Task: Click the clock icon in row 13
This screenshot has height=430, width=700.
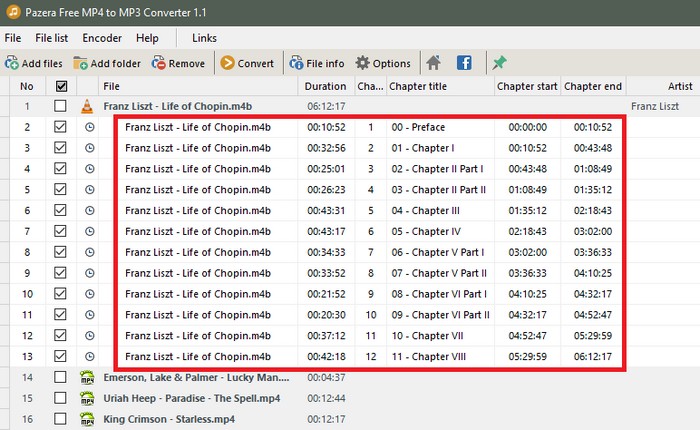Action: (x=90, y=357)
